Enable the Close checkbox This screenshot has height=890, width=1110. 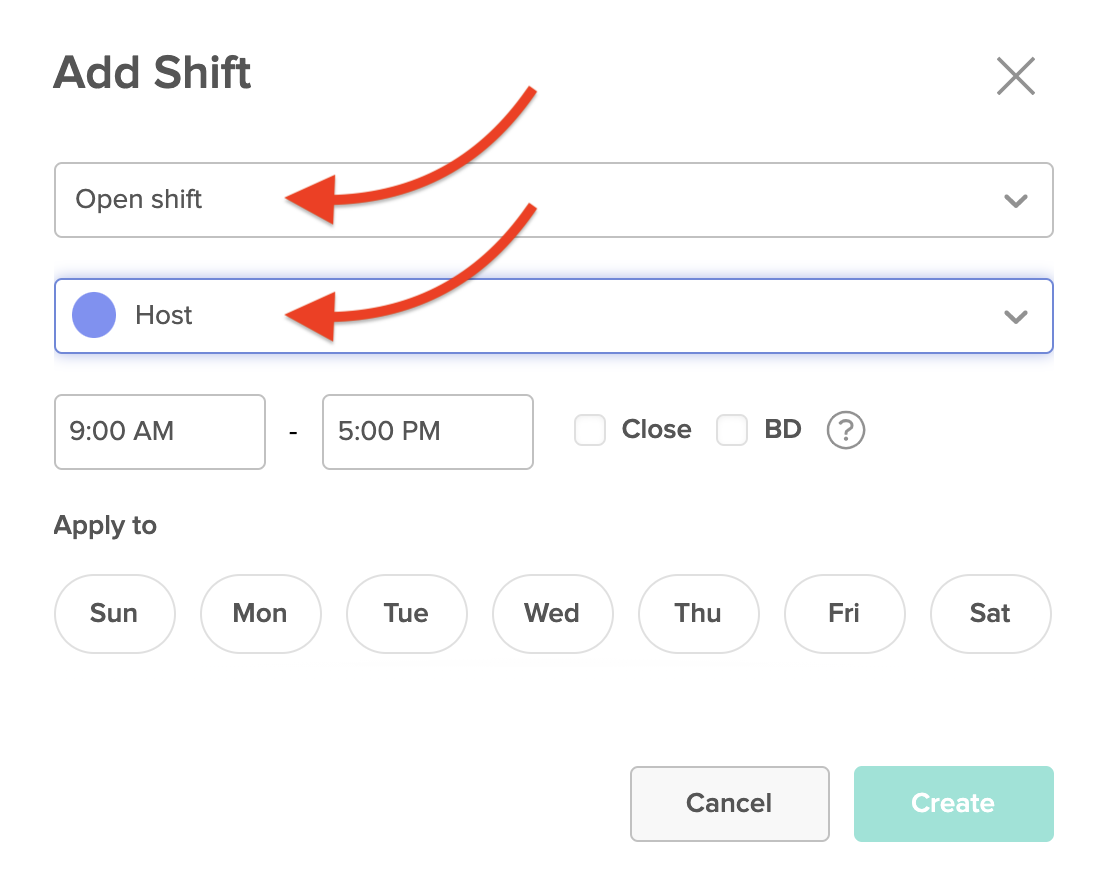590,430
